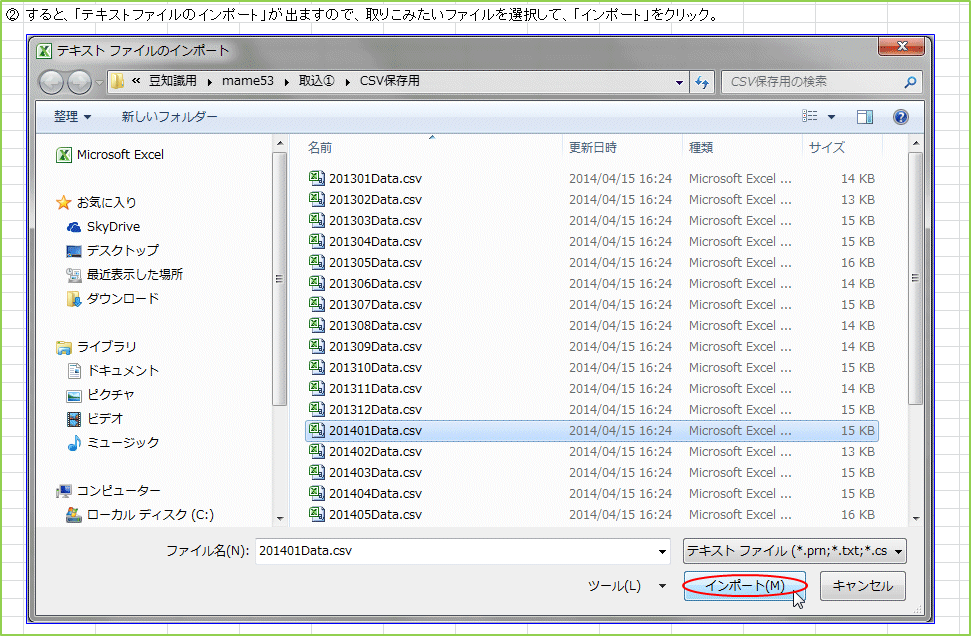Open 最近表示した場所 in sidebar
This screenshot has width=971, height=636.
click(124, 275)
